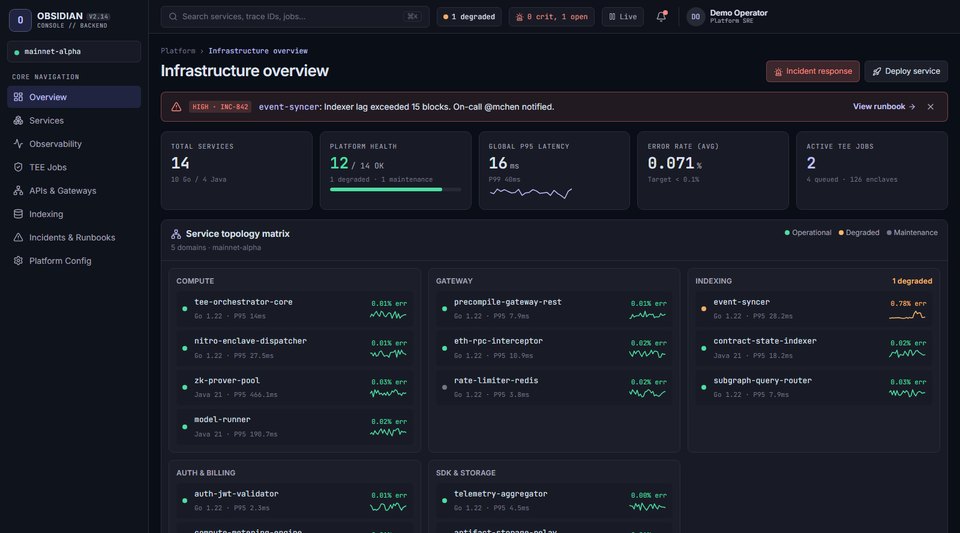Click the Platform breadcrumb link
Image resolution: width=960 pixels, height=533 pixels.
[178, 51]
